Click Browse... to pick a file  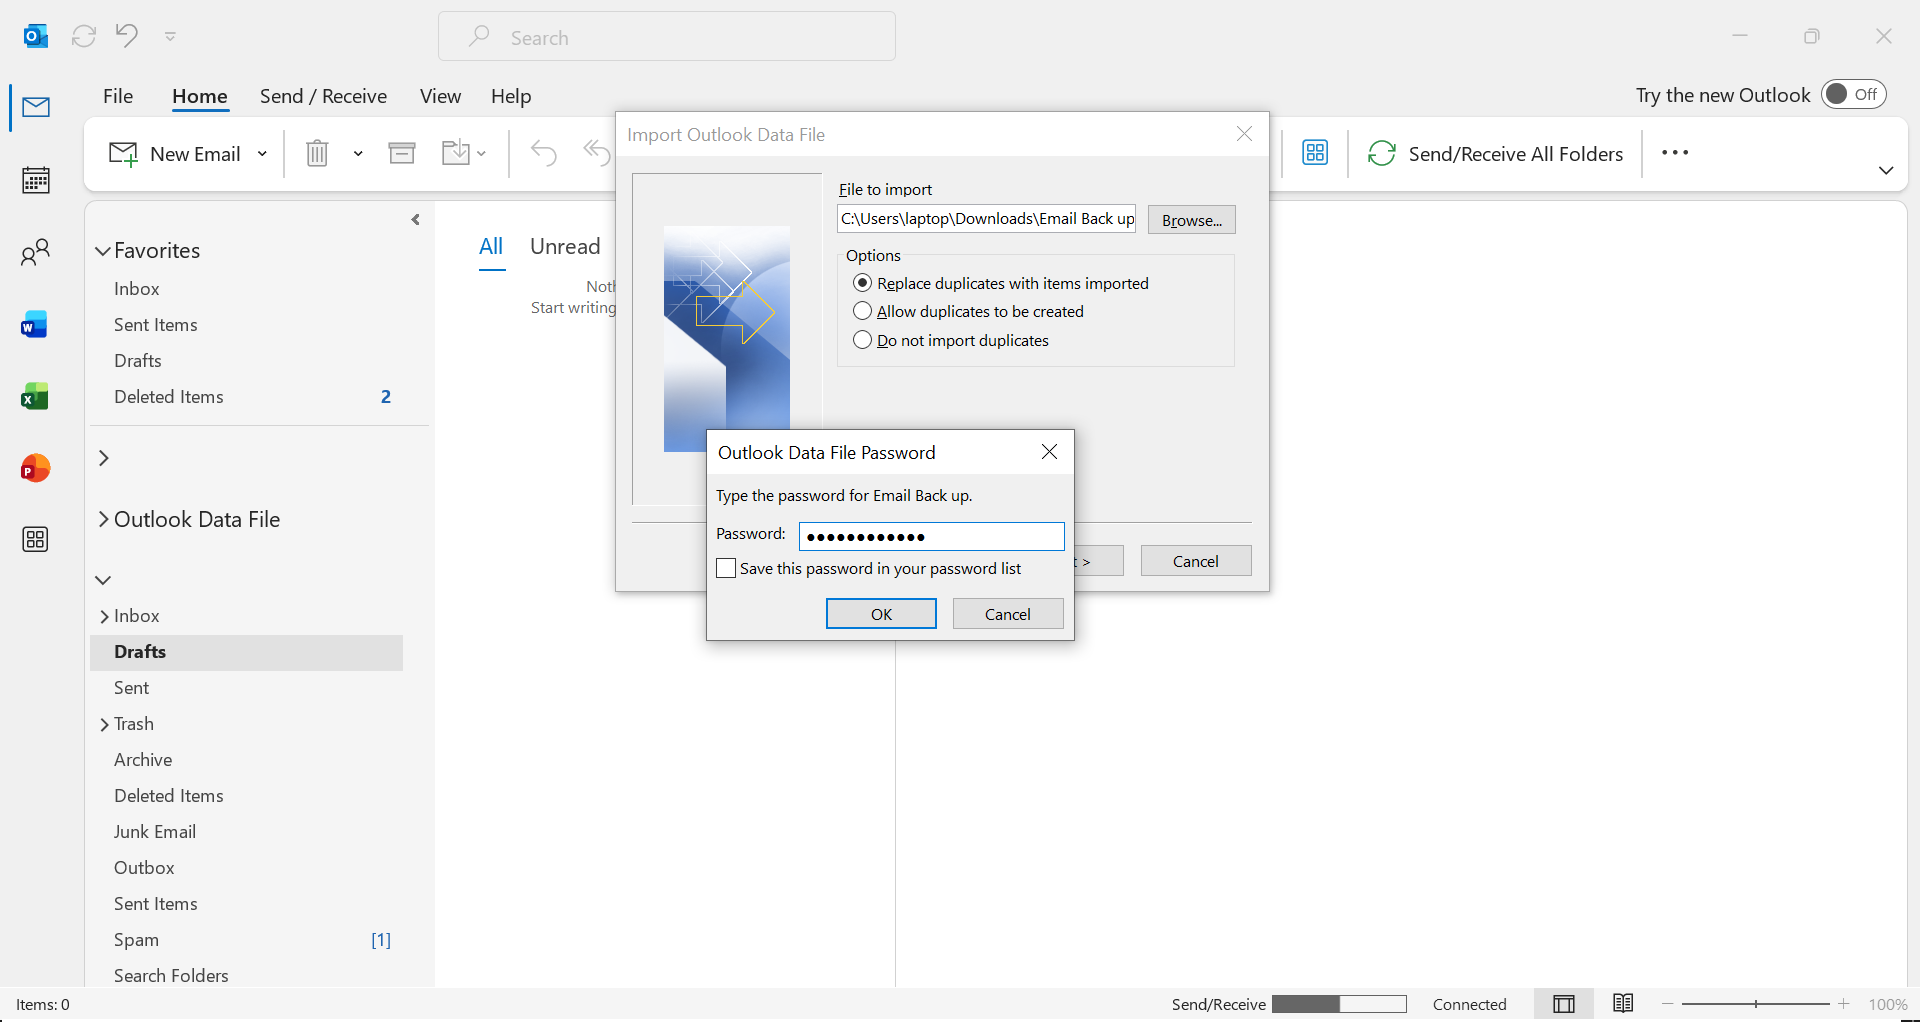[x=1192, y=220]
